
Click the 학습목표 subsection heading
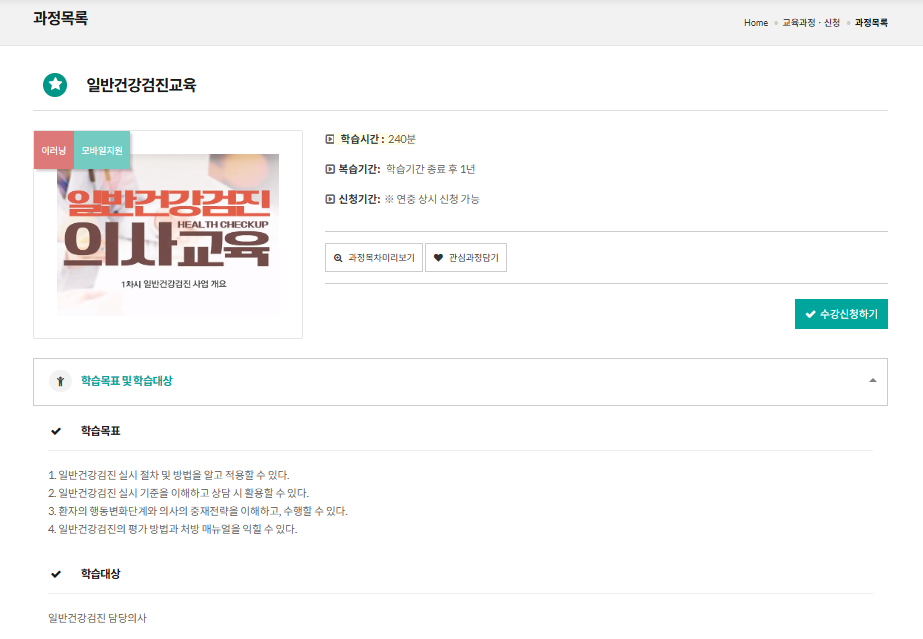tap(101, 431)
